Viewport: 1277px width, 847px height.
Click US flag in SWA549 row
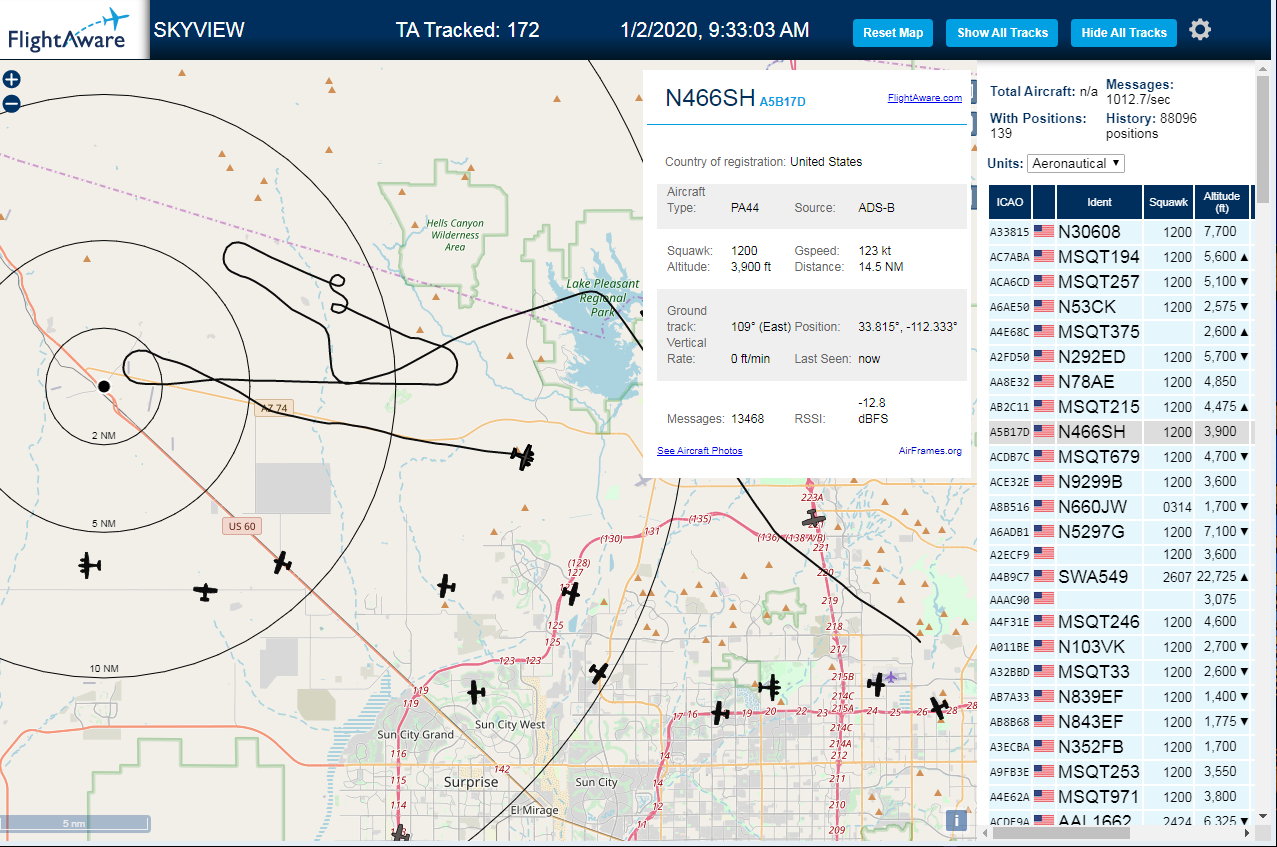[x=1044, y=576]
